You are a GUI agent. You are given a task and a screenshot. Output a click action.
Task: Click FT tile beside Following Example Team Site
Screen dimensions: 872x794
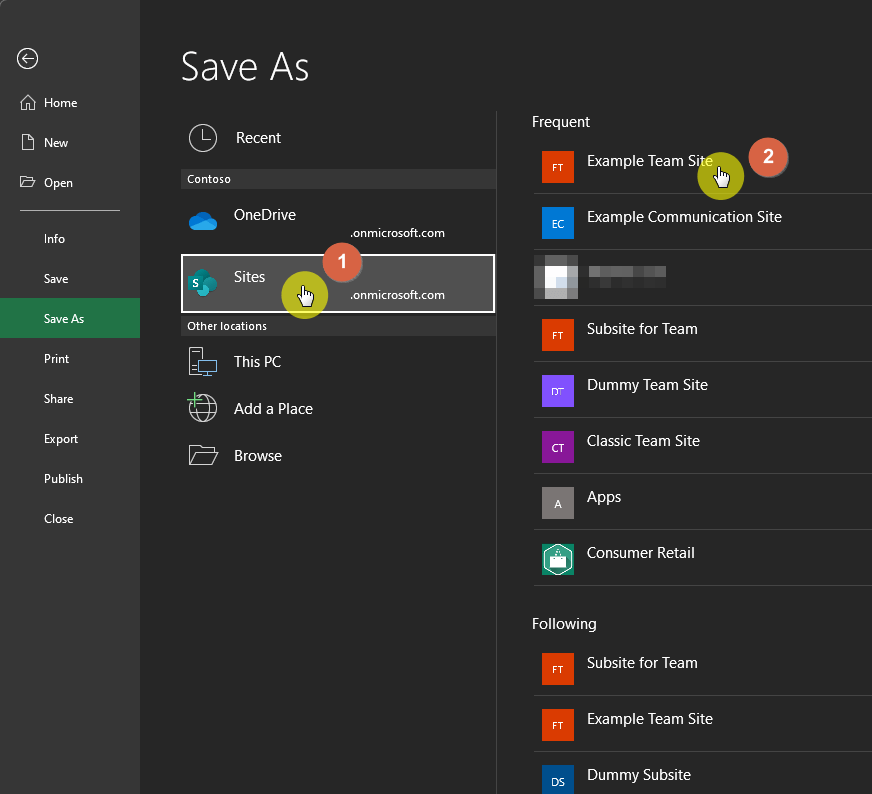pyautogui.click(x=558, y=725)
